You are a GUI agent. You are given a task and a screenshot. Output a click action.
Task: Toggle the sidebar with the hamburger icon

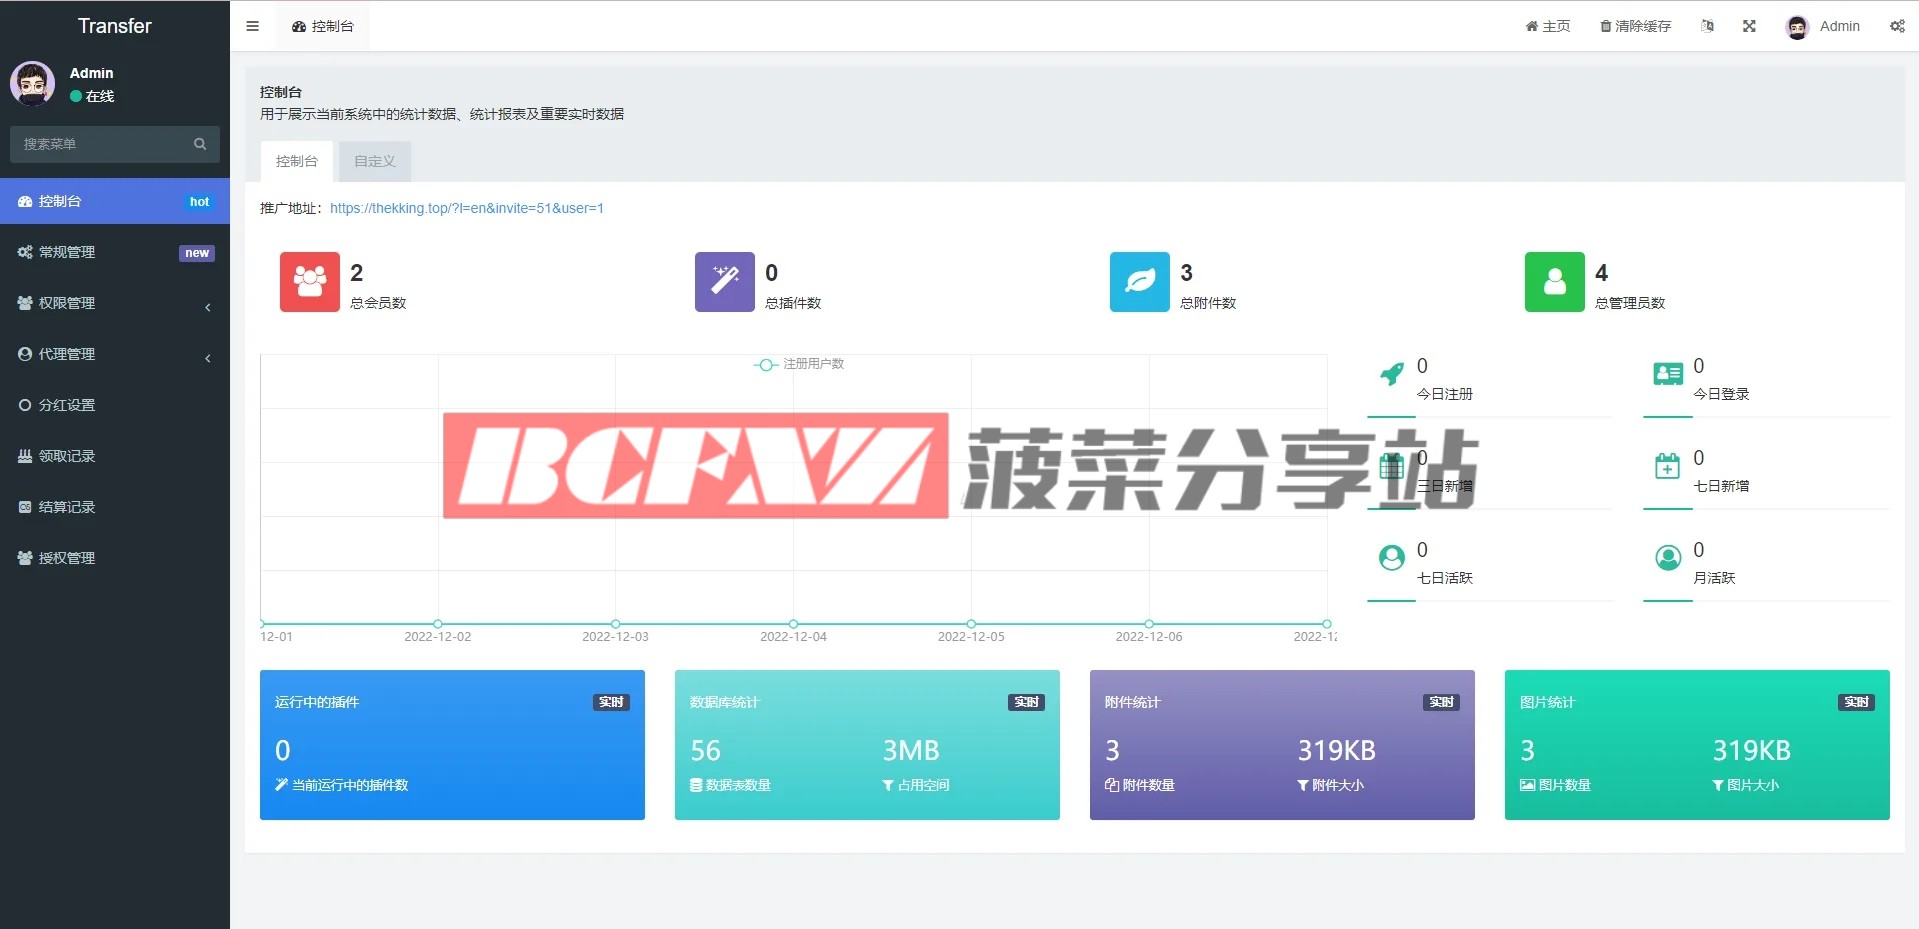252,26
